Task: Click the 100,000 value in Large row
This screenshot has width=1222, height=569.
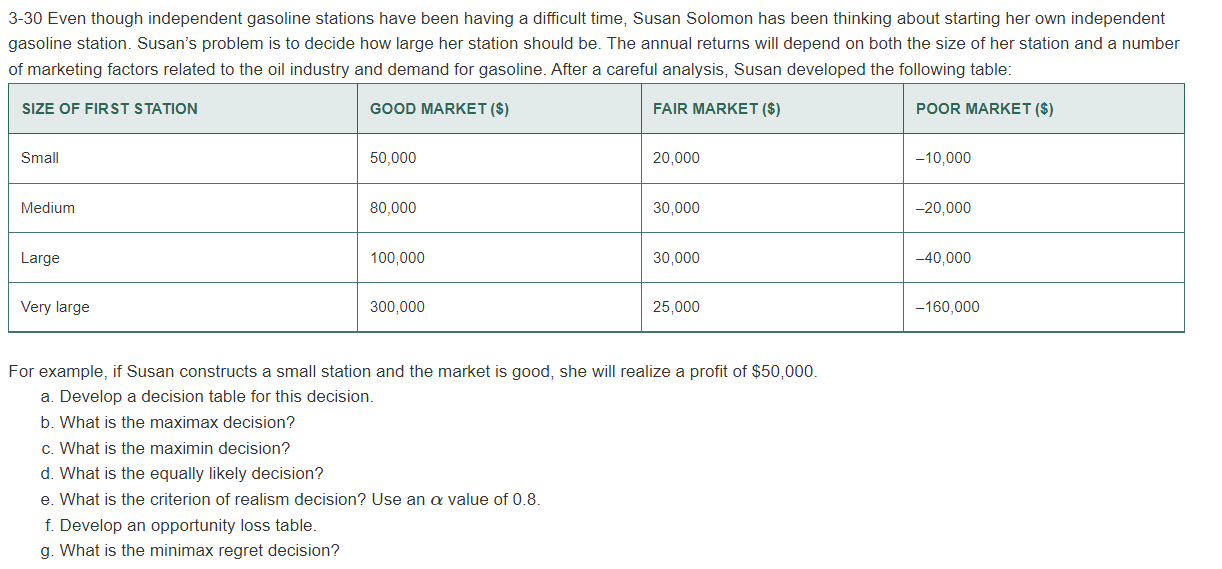Action: (x=397, y=258)
